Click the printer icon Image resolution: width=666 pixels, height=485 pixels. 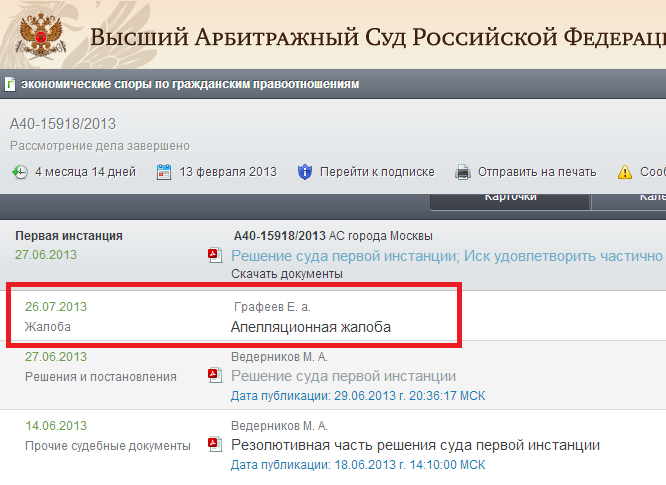[463, 172]
